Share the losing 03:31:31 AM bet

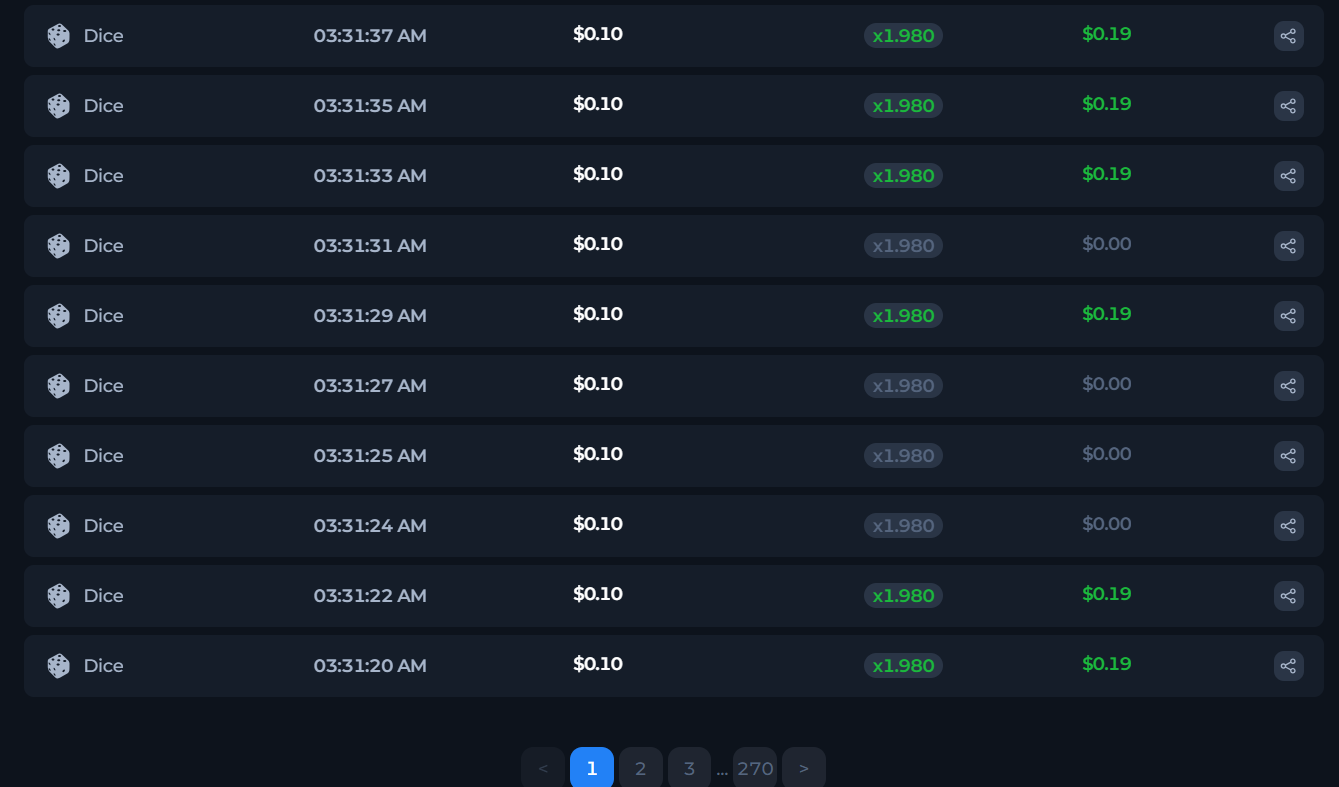pos(1288,246)
